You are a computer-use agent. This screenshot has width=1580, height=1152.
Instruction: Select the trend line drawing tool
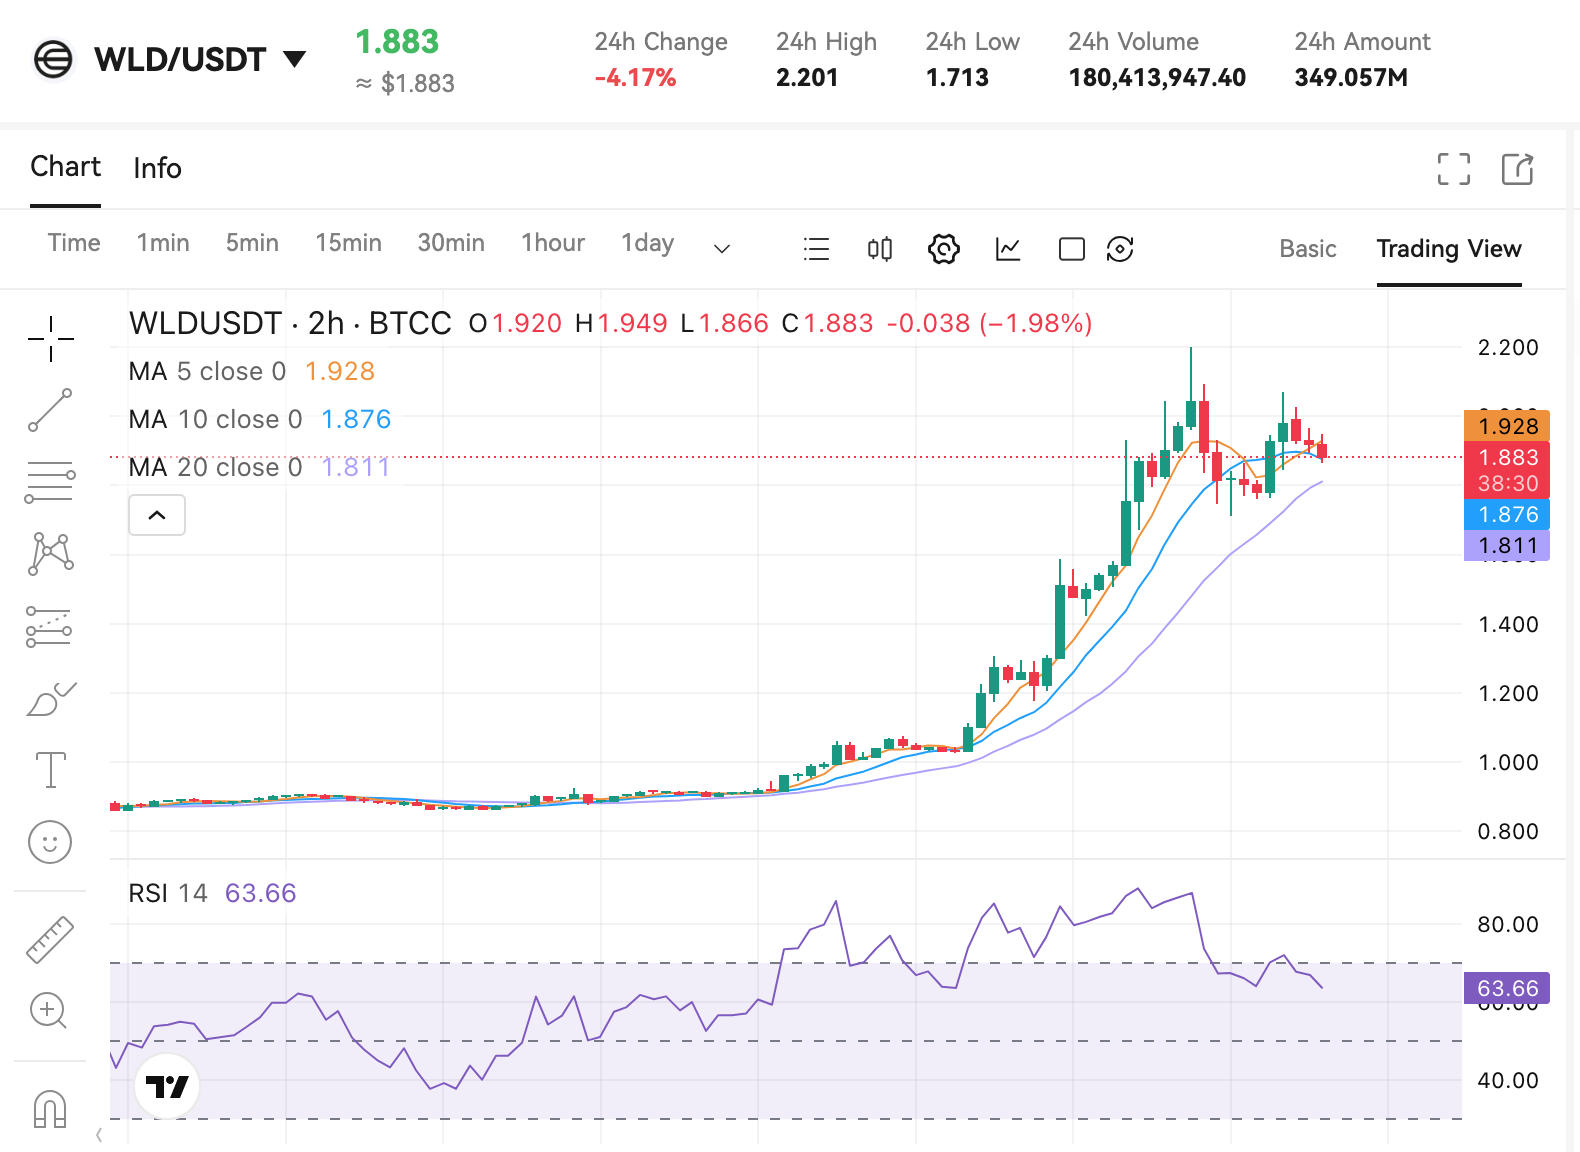50,410
